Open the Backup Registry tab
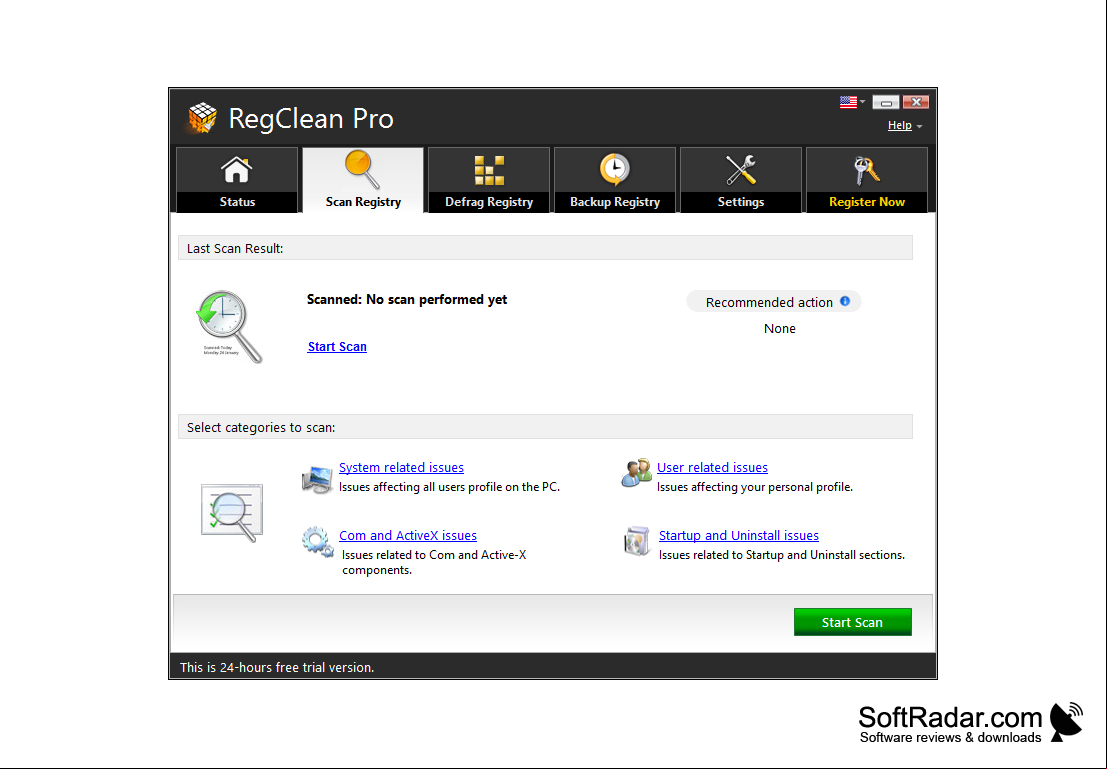 point(614,180)
